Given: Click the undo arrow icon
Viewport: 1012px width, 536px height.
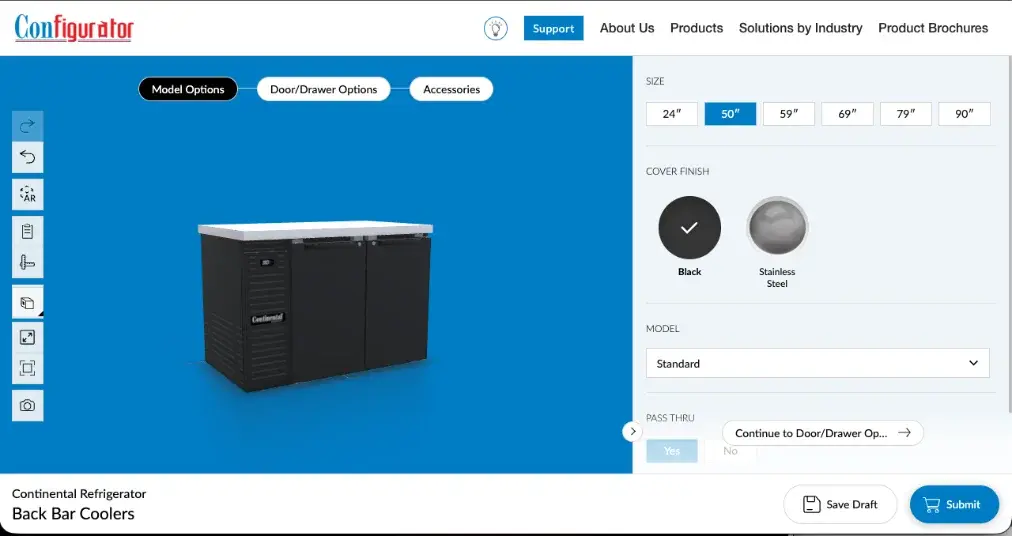Looking at the screenshot, I should 28,157.
